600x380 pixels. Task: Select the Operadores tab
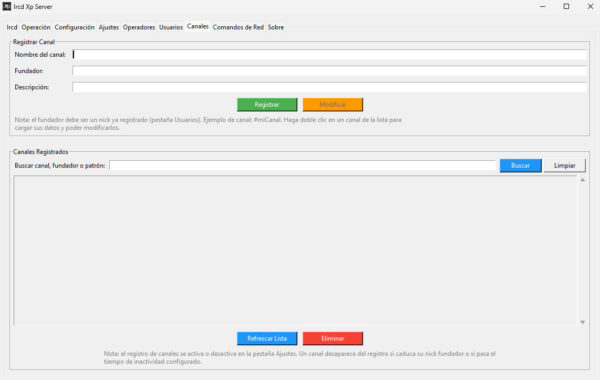pyautogui.click(x=139, y=27)
